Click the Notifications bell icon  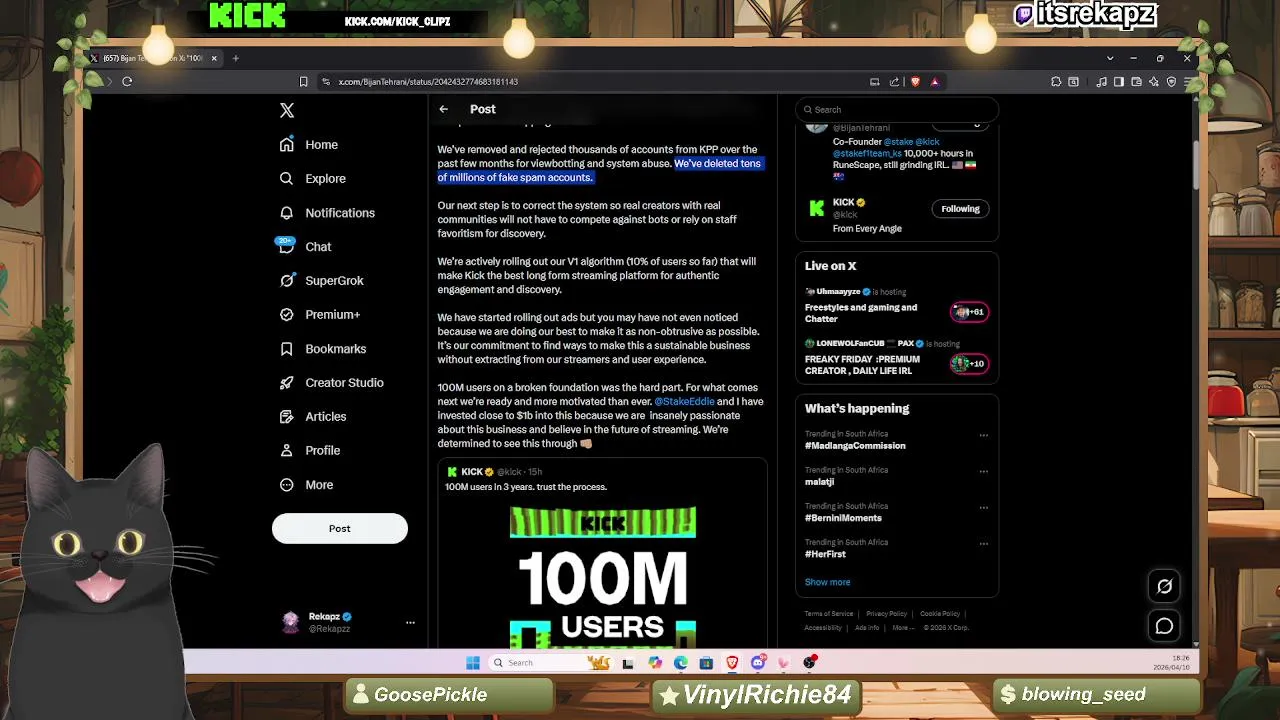287,213
